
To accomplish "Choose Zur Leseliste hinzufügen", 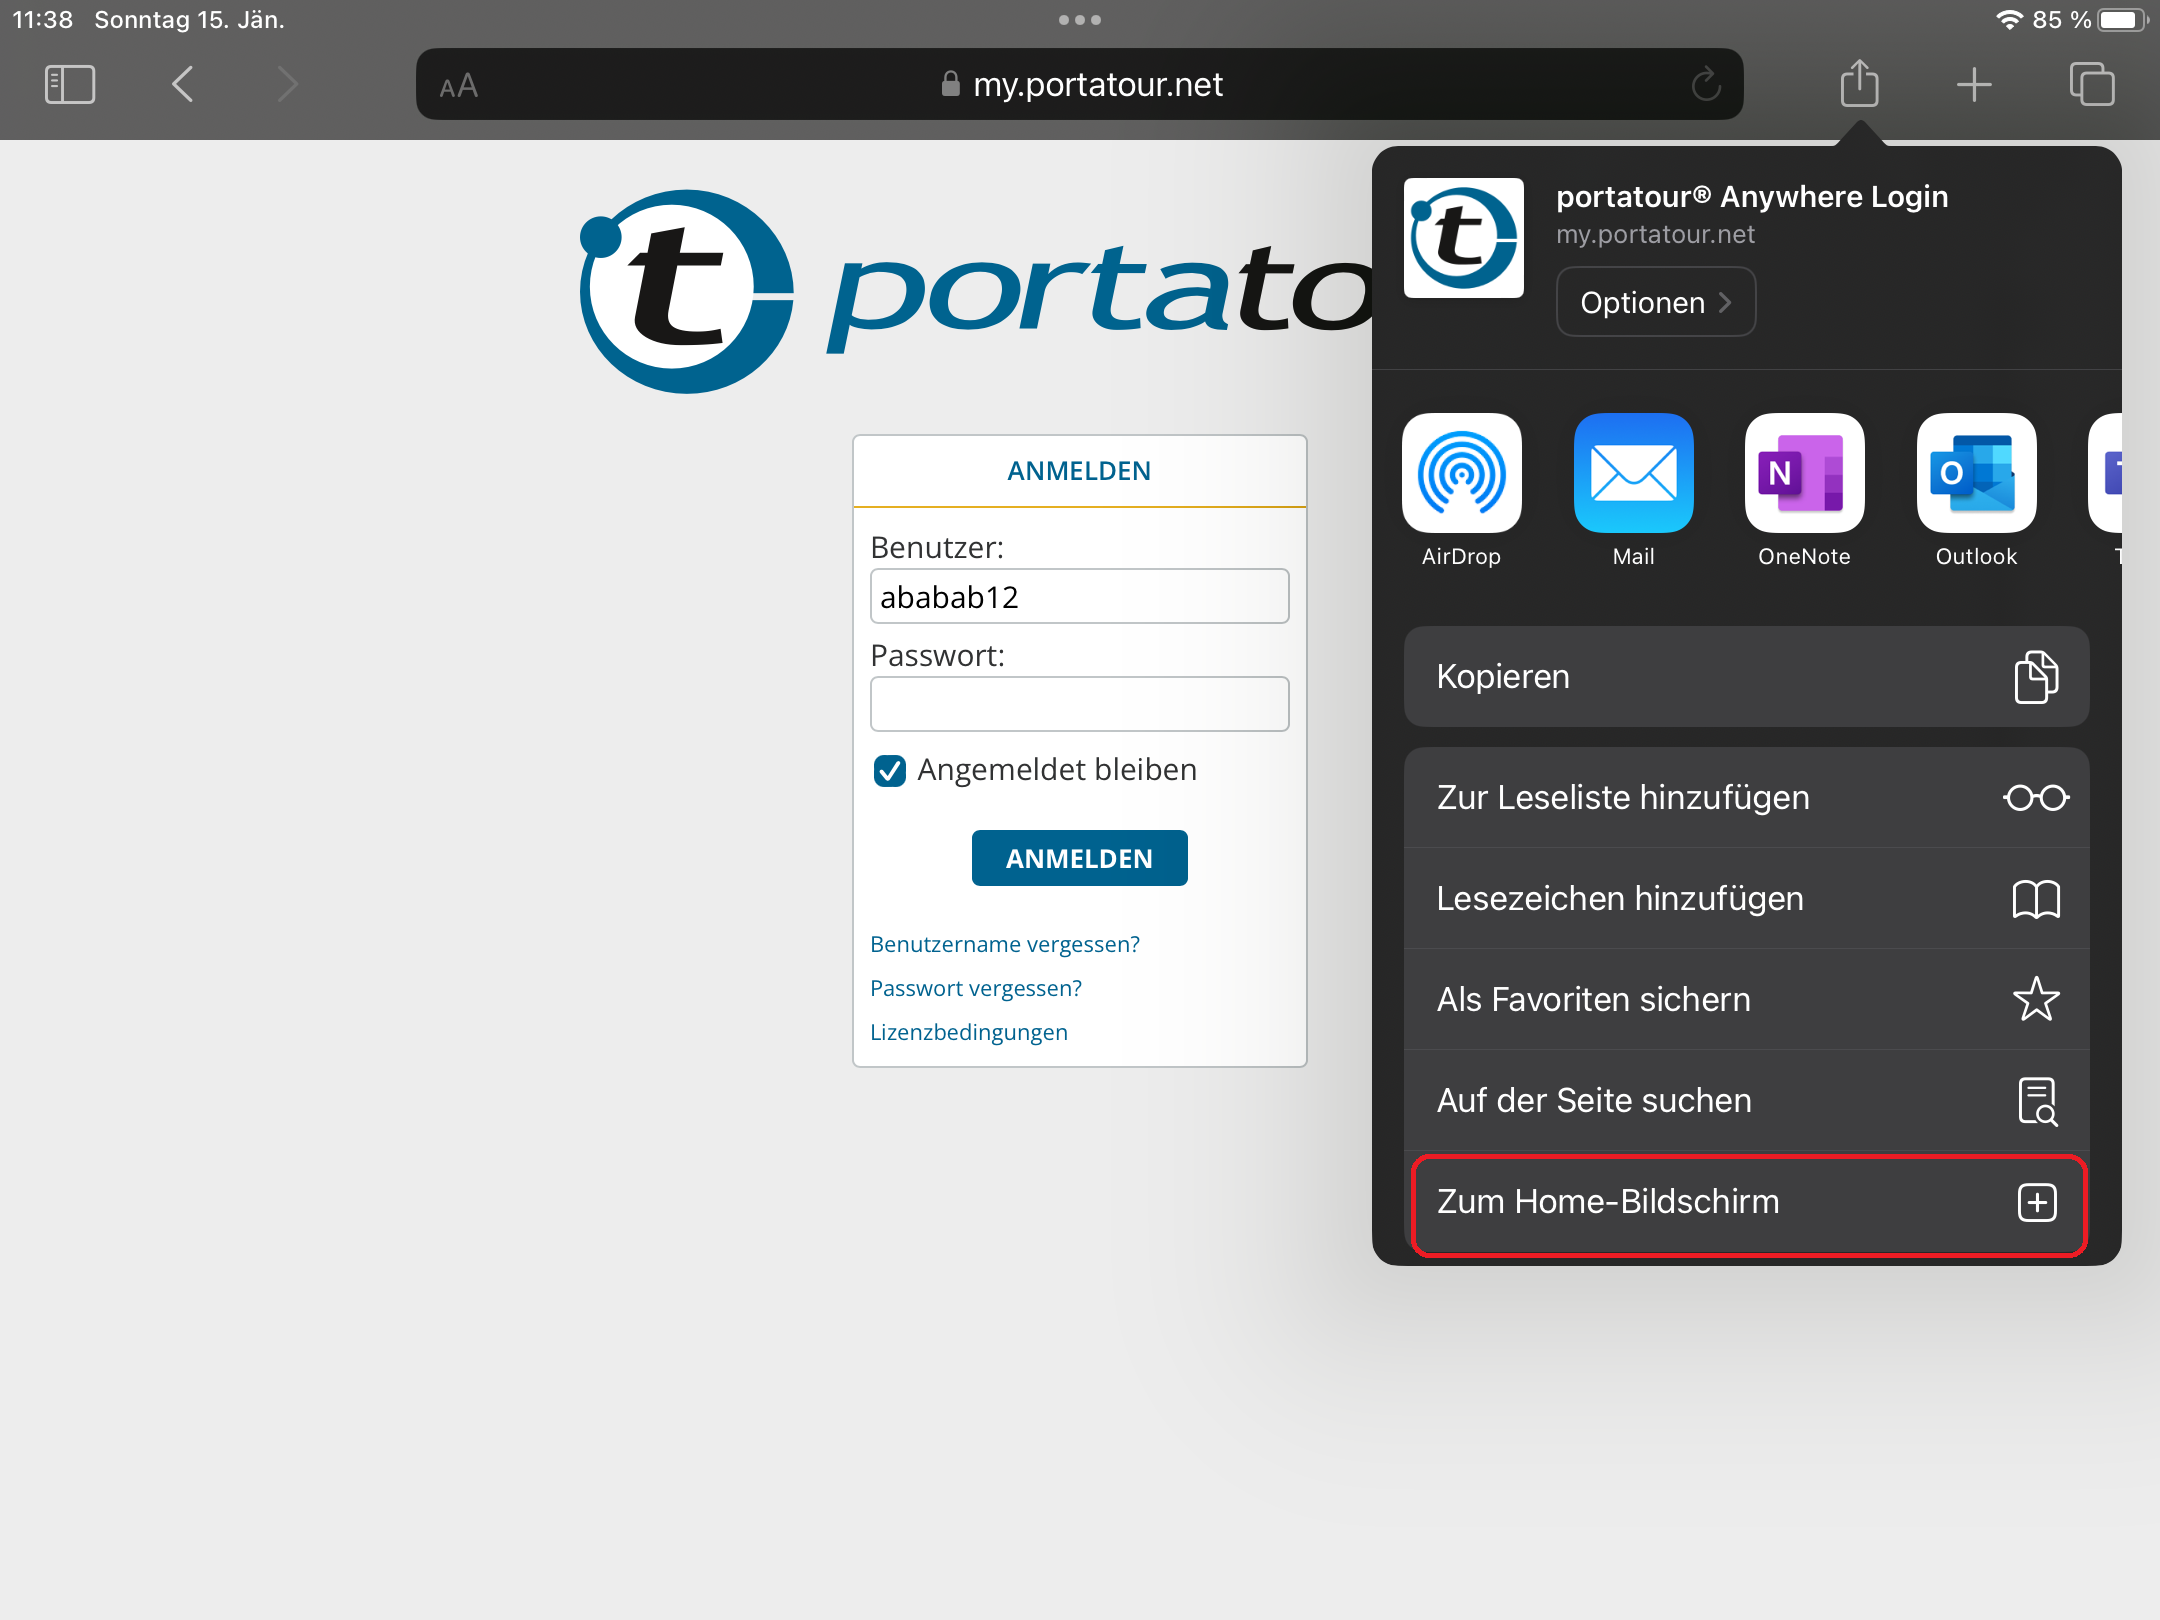I will (x=1746, y=798).
